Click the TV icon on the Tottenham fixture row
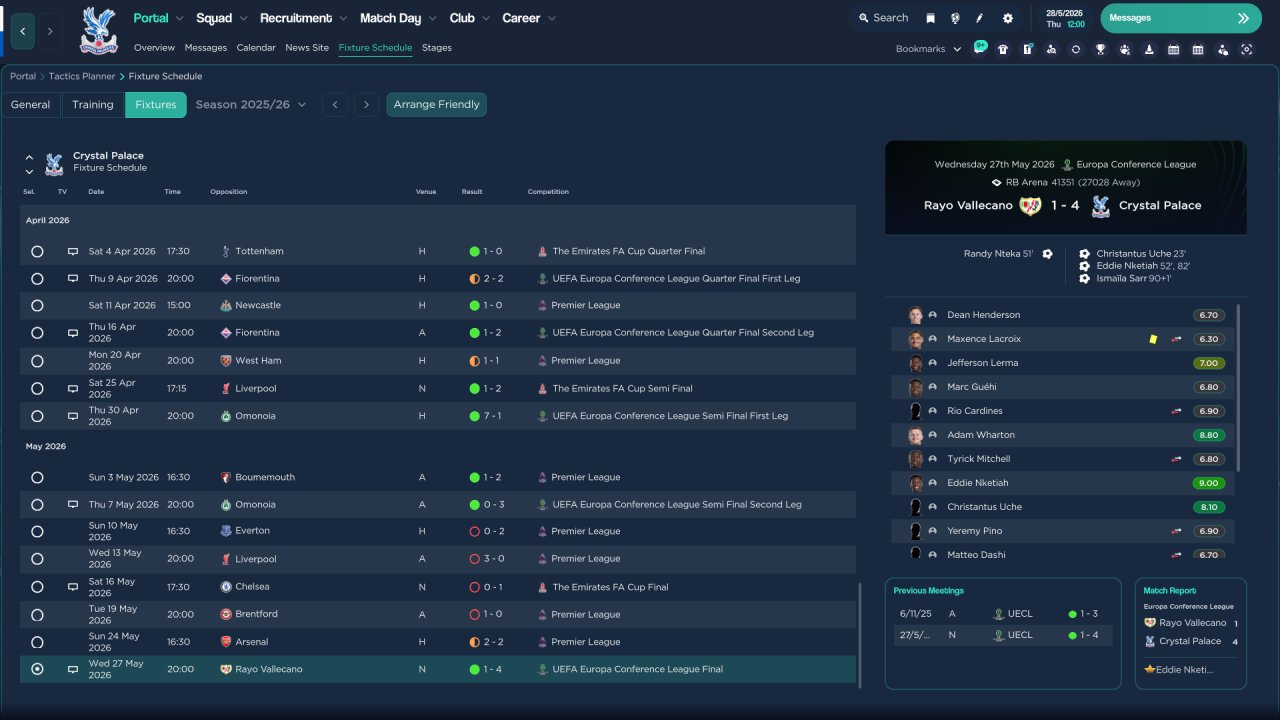The height and width of the screenshot is (720, 1280). tap(72, 252)
